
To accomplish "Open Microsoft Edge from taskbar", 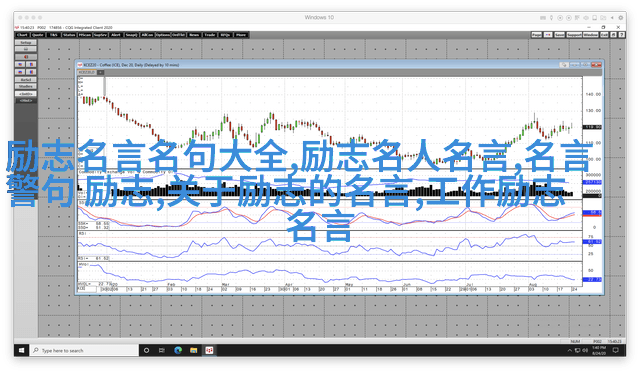I will (x=178, y=350).
